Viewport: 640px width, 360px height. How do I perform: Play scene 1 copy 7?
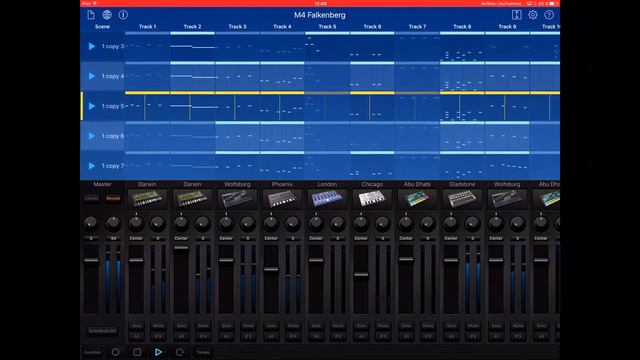(x=92, y=166)
